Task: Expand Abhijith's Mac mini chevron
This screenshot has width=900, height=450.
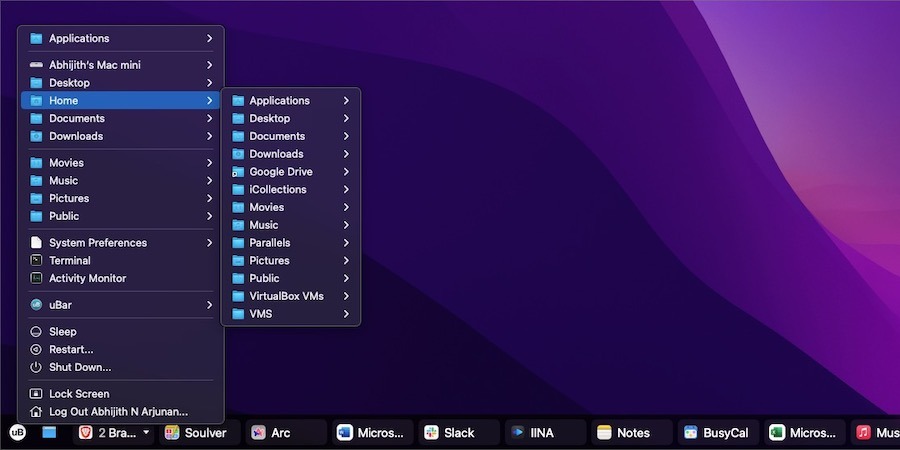Action: (x=210, y=65)
